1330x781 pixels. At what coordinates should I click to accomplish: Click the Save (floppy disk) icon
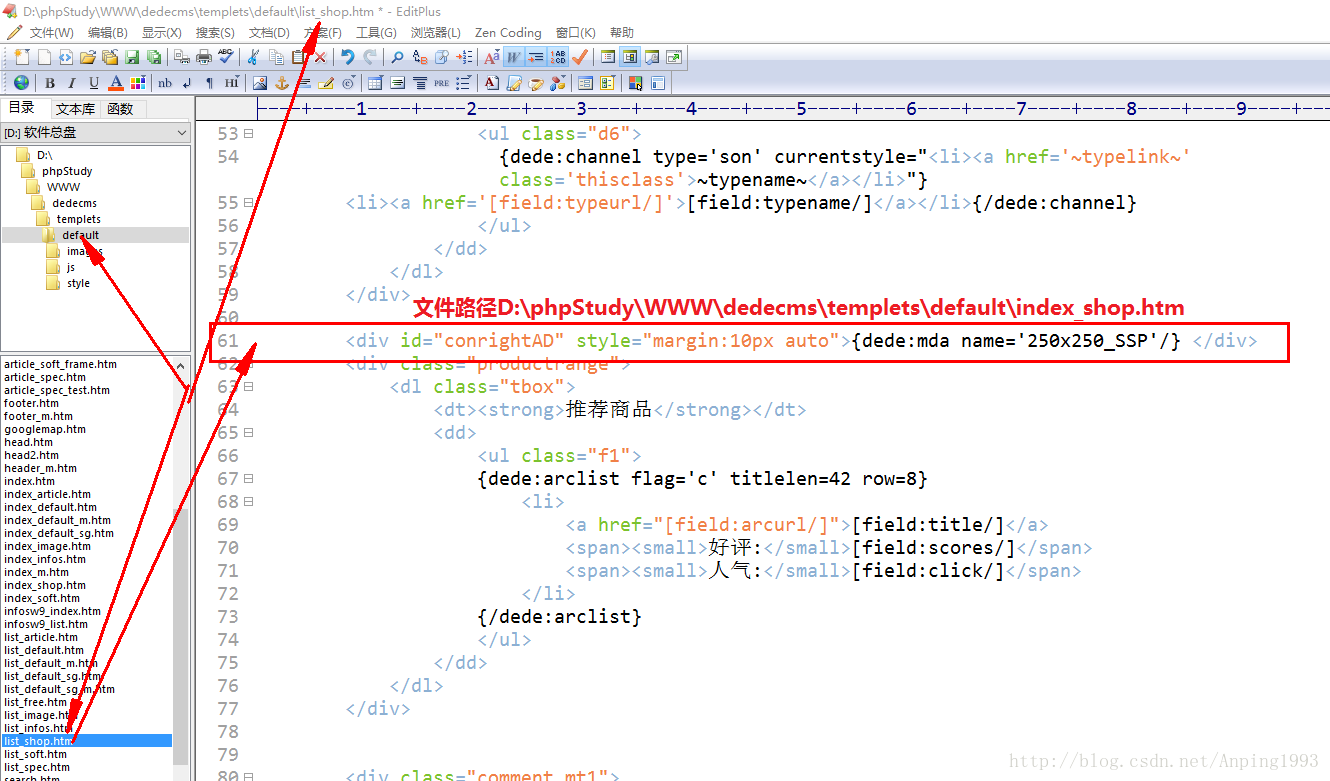132,57
